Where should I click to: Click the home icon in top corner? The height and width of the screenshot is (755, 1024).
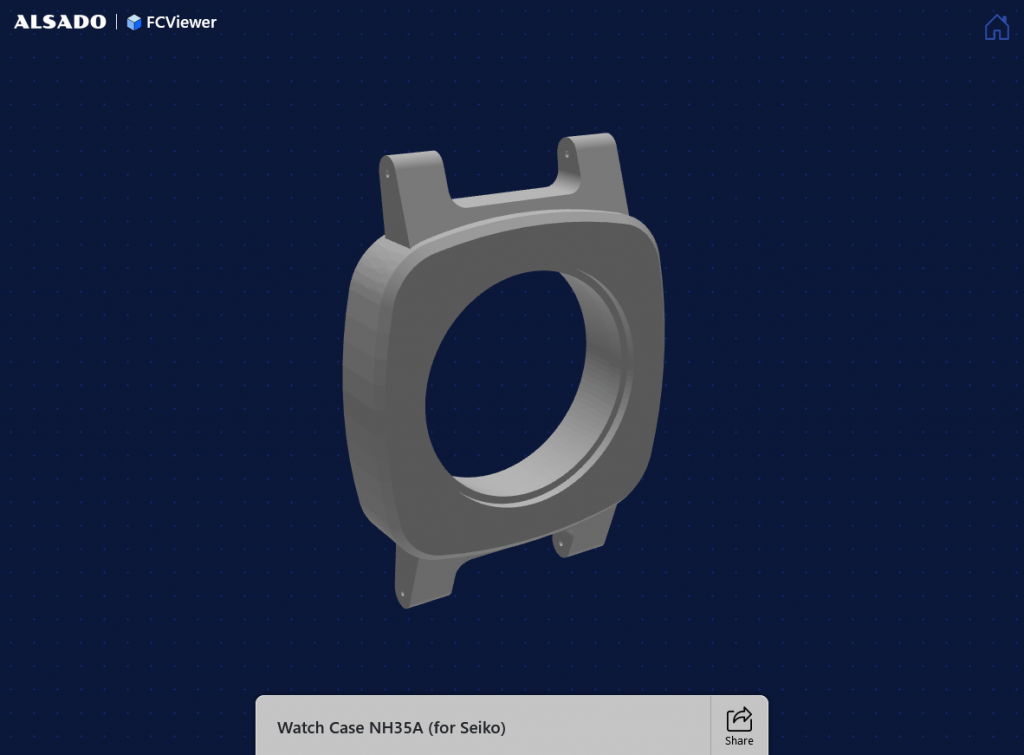coord(996,27)
